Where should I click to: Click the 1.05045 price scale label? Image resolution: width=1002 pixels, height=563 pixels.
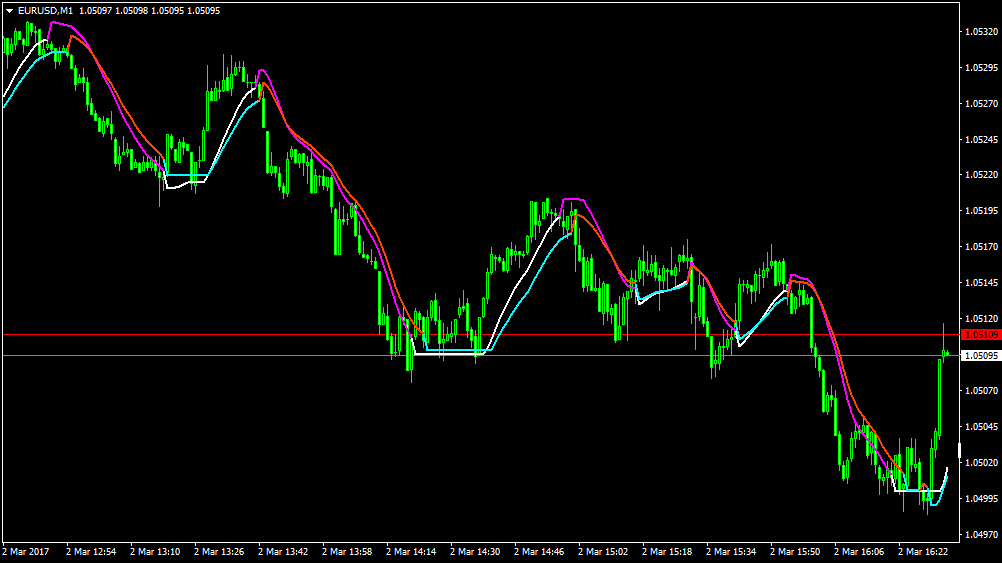pos(982,426)
